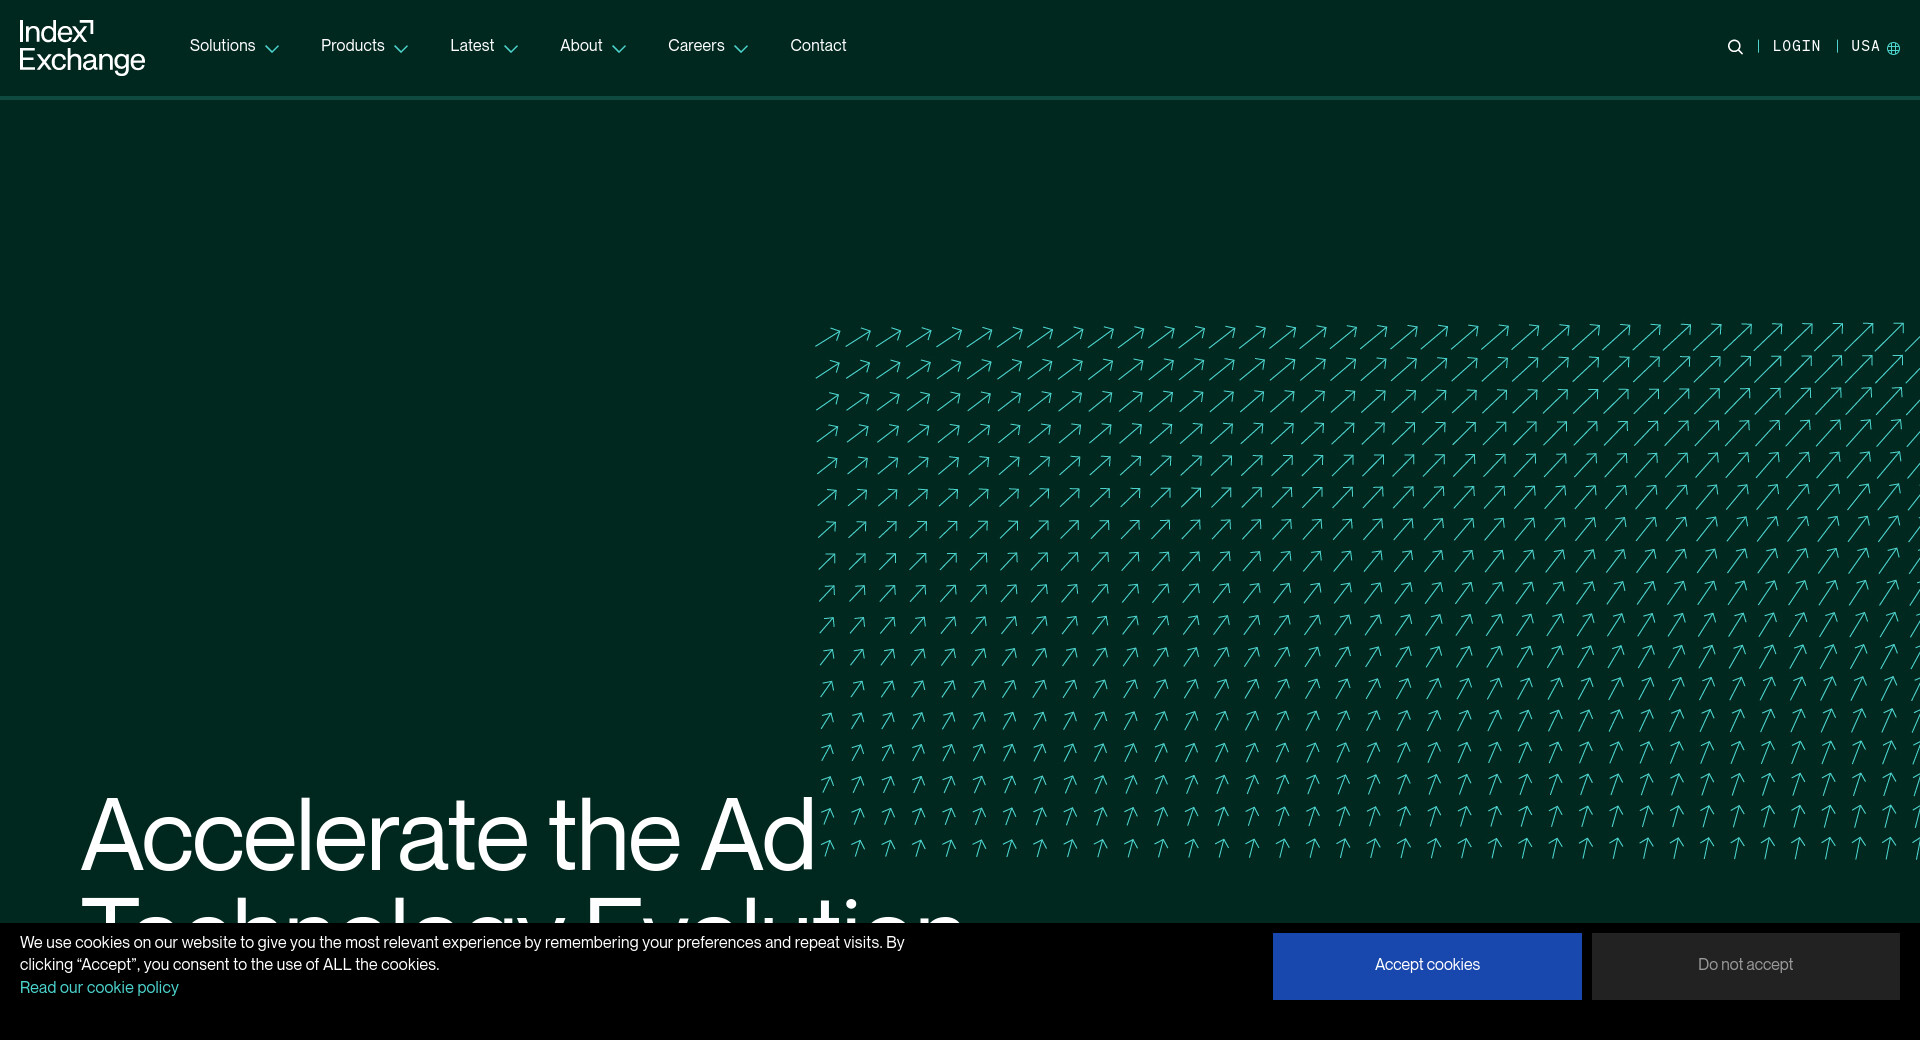Expand the About chevron arrow
The height and width of the screenshot is (1040, 1920).
click(619, 49)
